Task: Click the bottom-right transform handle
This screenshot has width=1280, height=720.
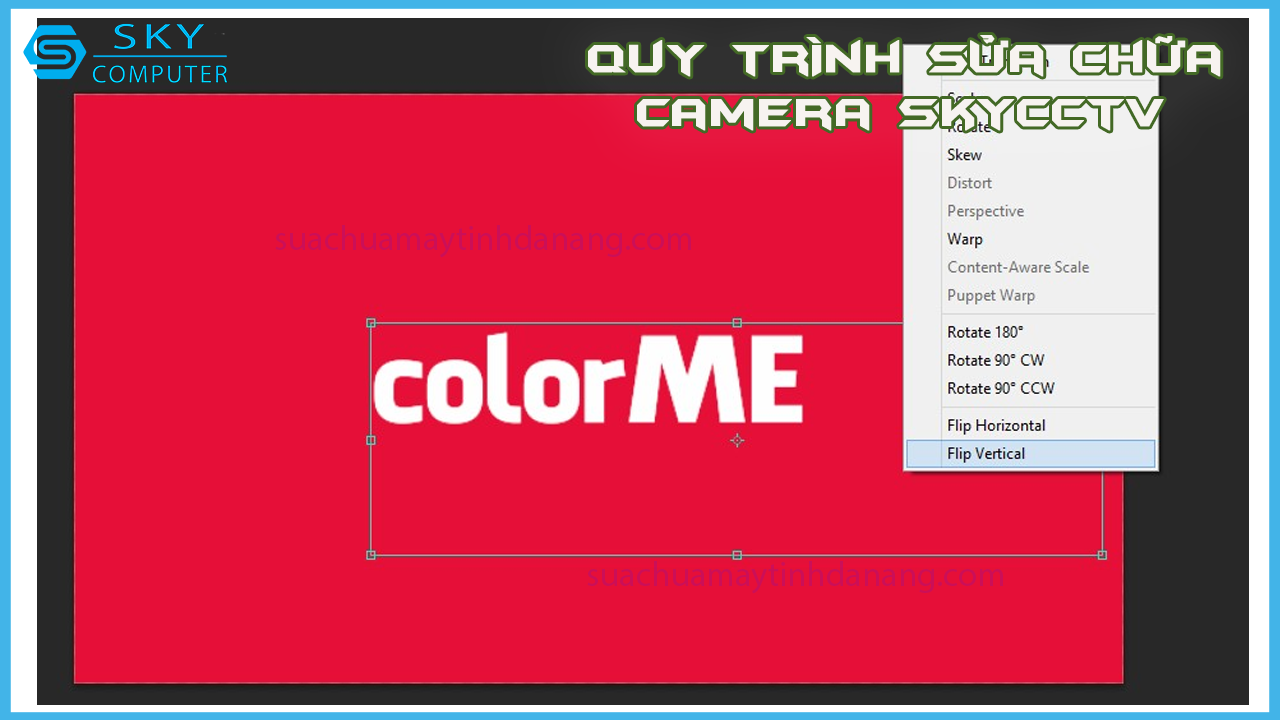Action: pyautogui.click(x=1102, y=555)
